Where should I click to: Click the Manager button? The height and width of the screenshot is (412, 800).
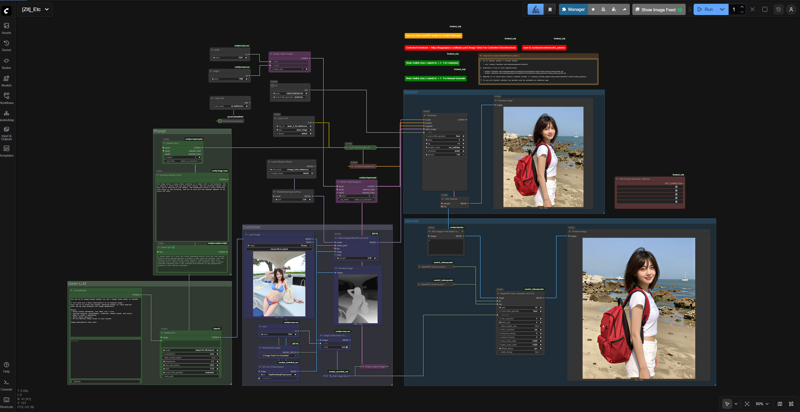coord(573,9)
